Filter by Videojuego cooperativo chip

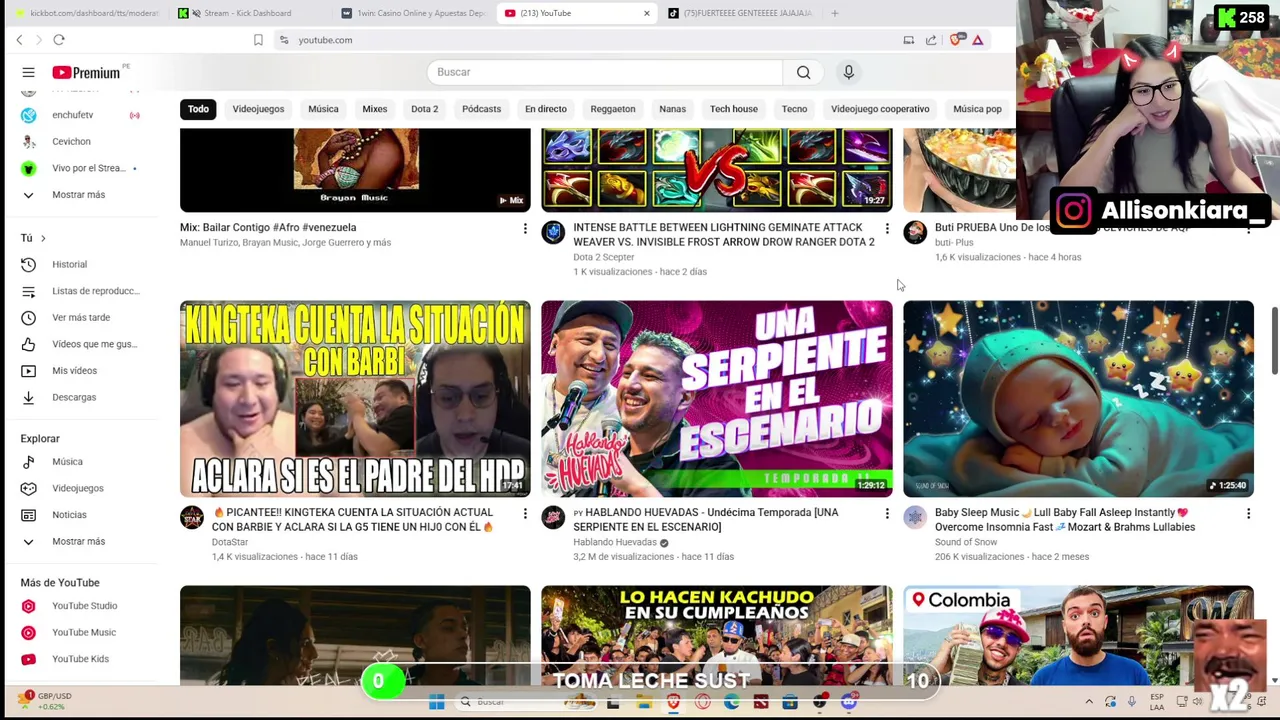coord(880,109)
